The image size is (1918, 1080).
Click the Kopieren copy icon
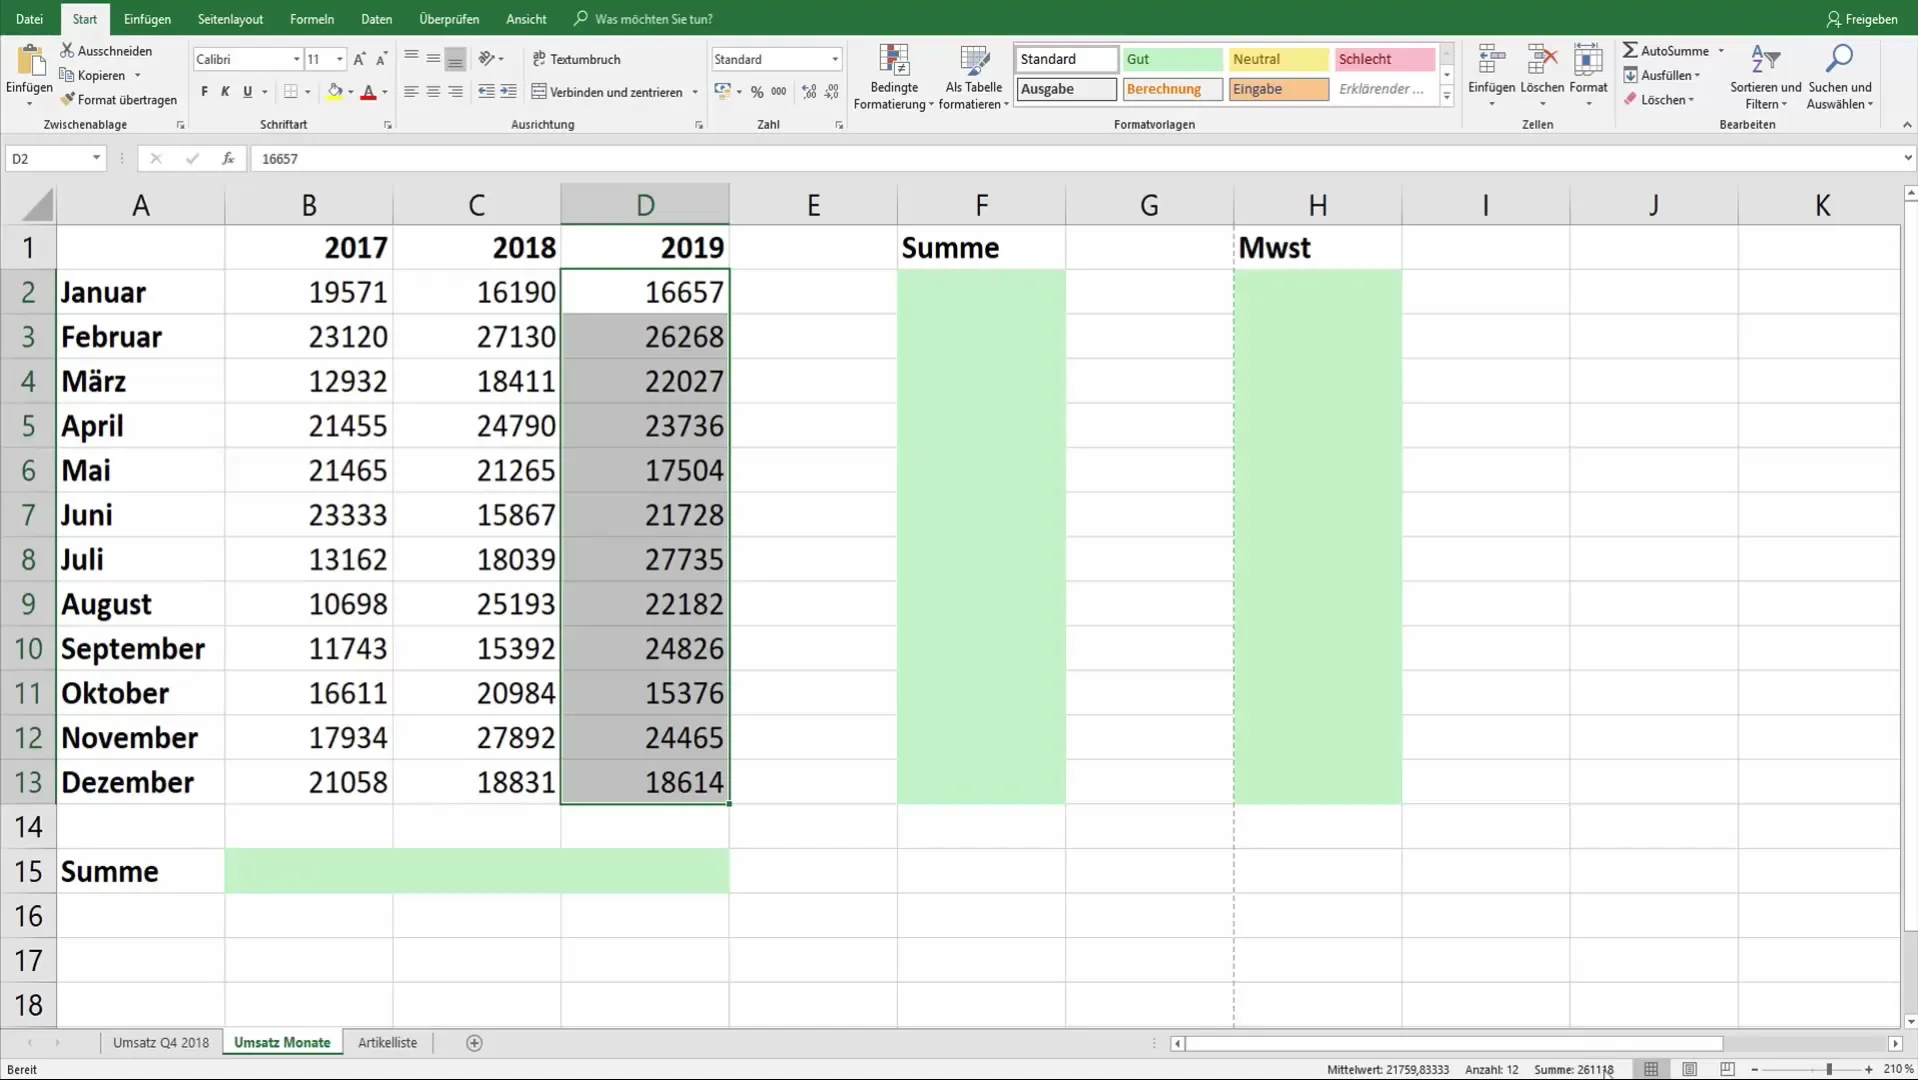coord(67,75)
